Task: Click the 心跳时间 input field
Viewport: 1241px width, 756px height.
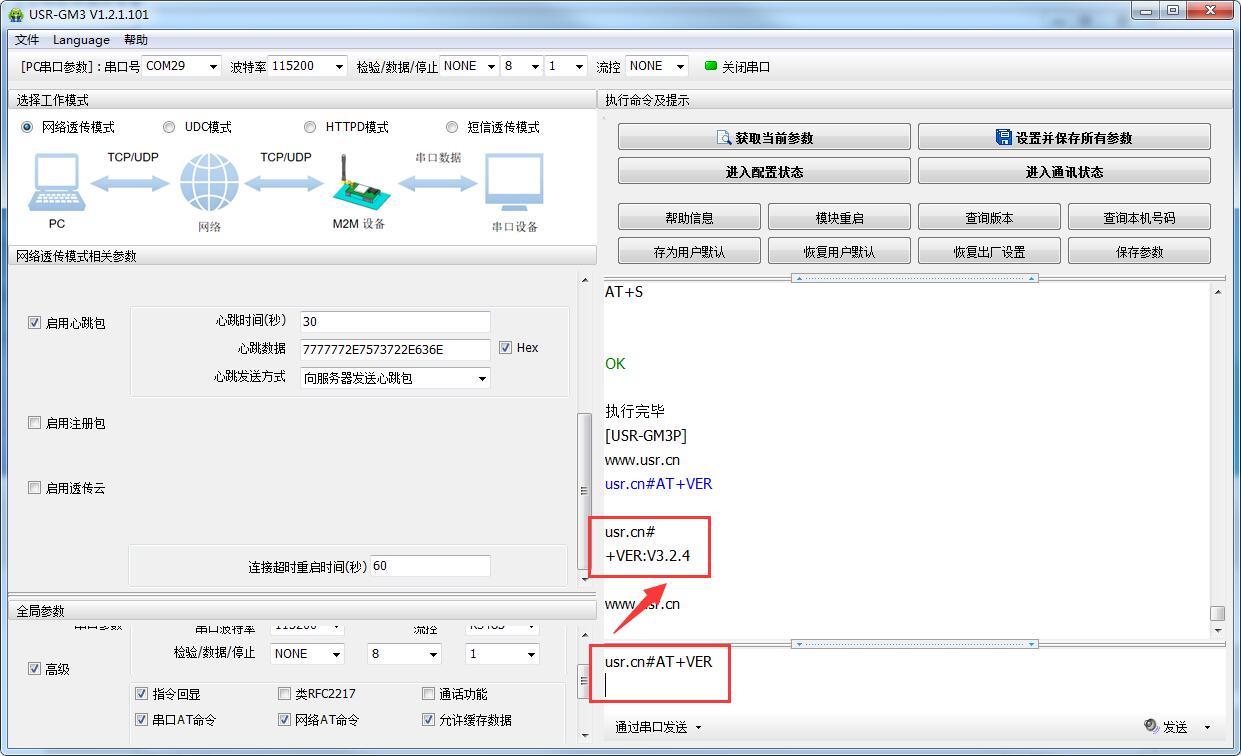Action: [x=395, y=322]
